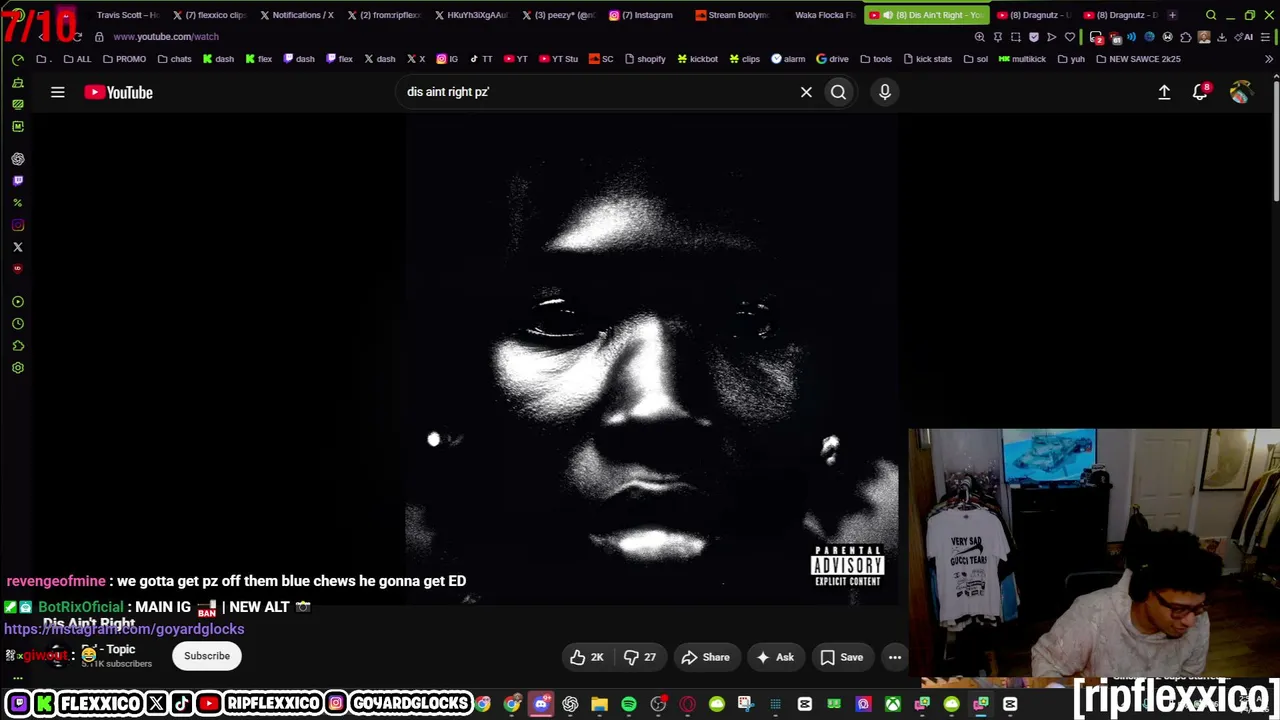Screen dimensions: 1280x720
Task: Reload the page with the refresh button
Action: (x=77, y=37)
